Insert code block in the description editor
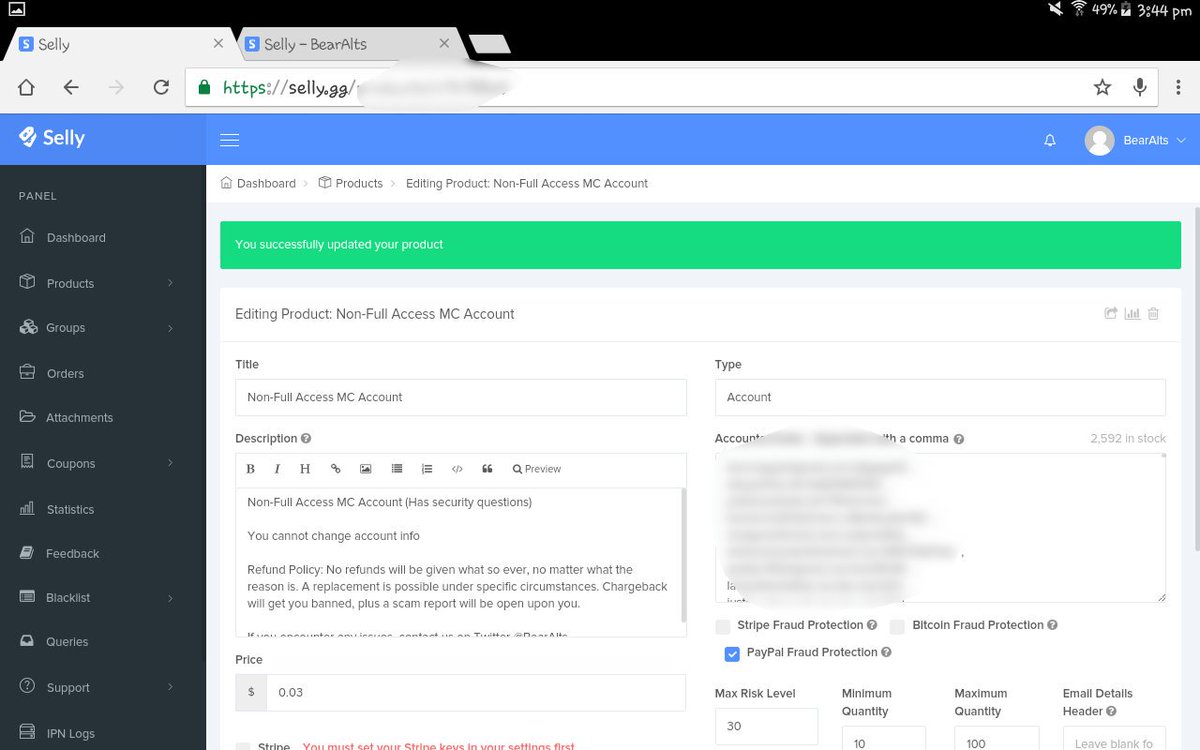 point(457,469)
